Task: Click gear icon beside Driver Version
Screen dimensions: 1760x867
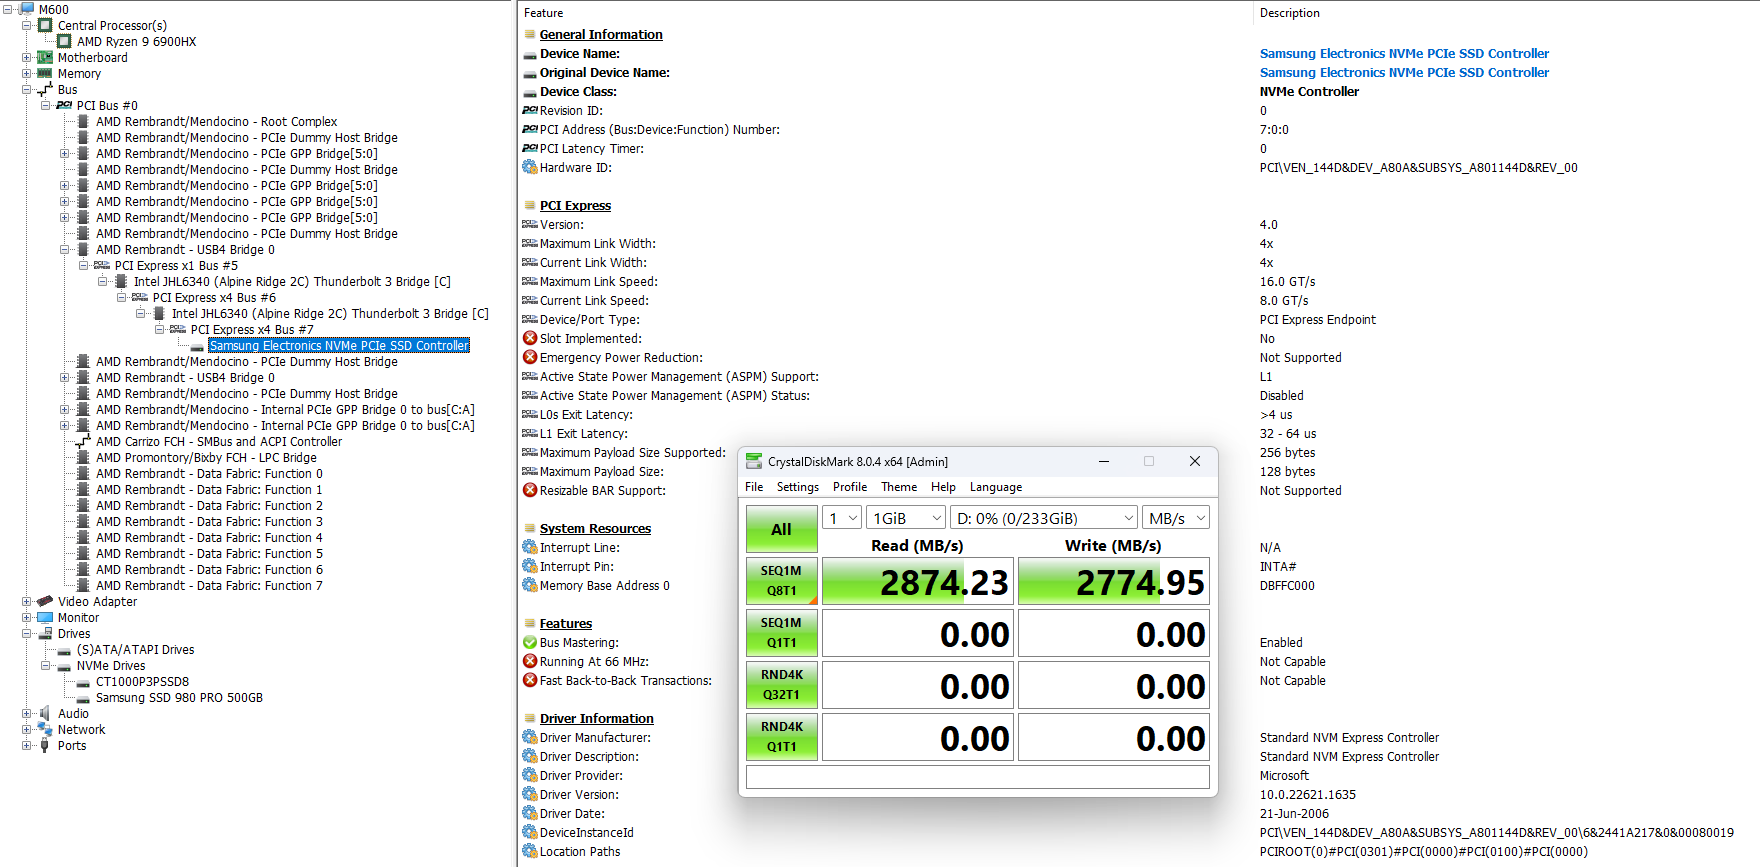Action: click(x=530, y=794)
